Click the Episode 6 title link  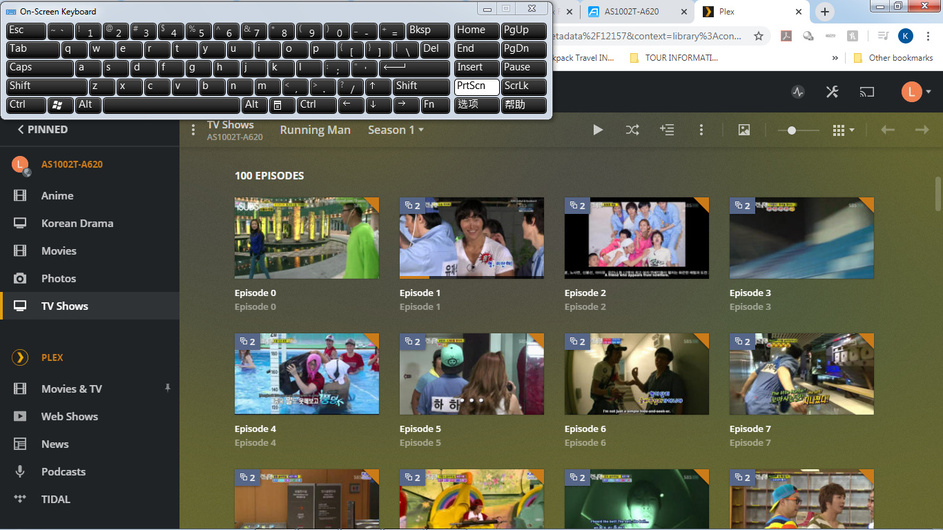[585, 429]
